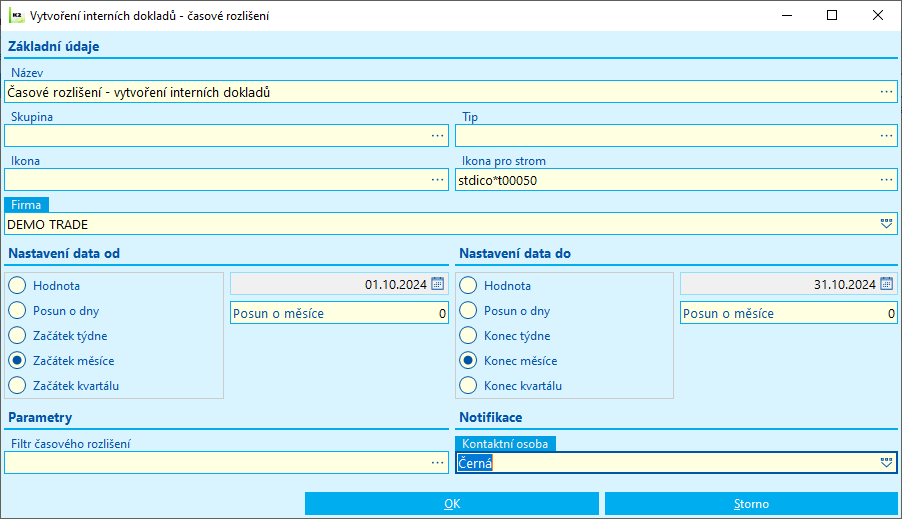Image resolution: width=902 pixels, height=519 pixels.
Task: Confirm dialog with OK button
Action: pos(452,503)
